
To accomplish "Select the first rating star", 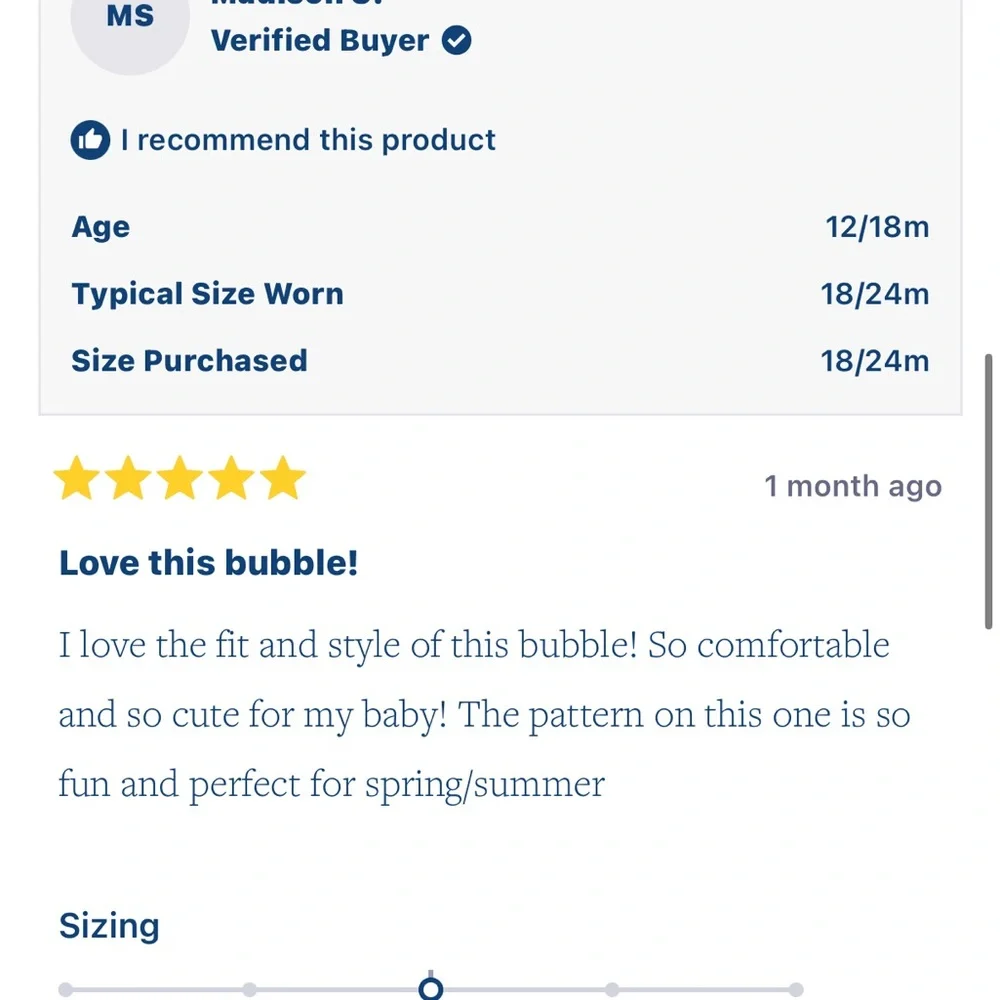I will point(77,478).
